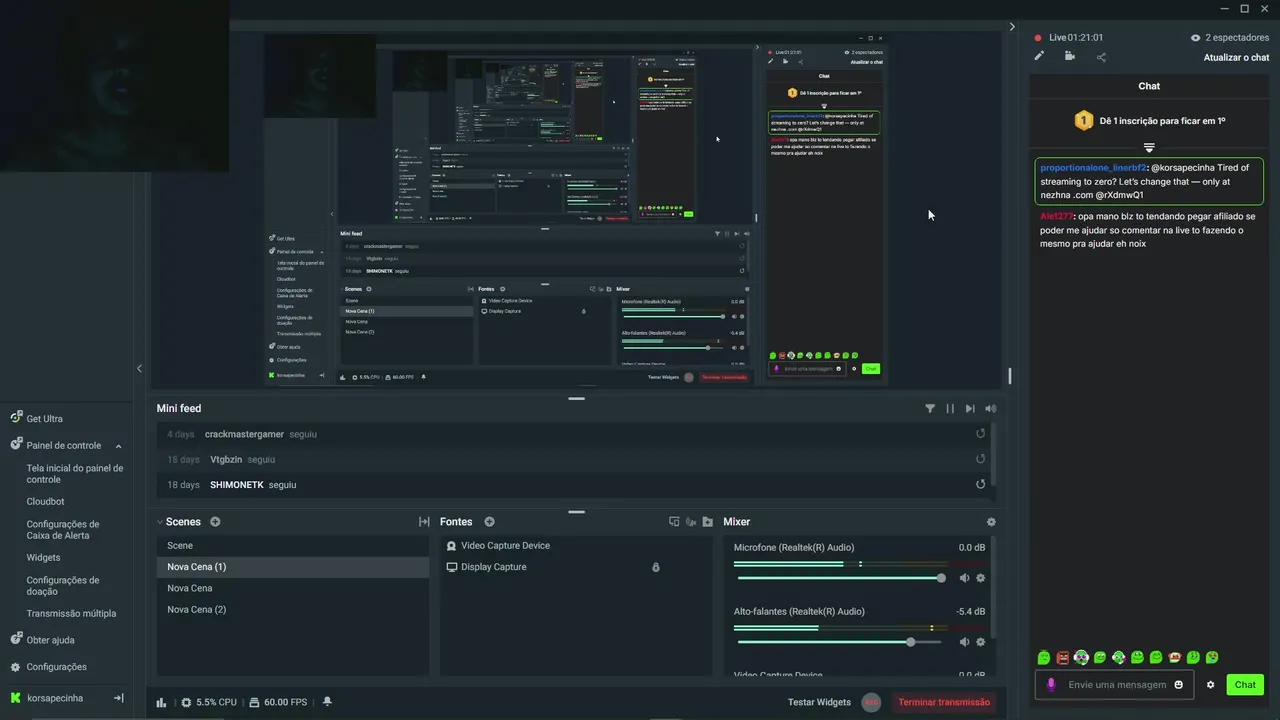Add a new source next to Fontes
1280x720 pixels.
[x=489, y=522]
